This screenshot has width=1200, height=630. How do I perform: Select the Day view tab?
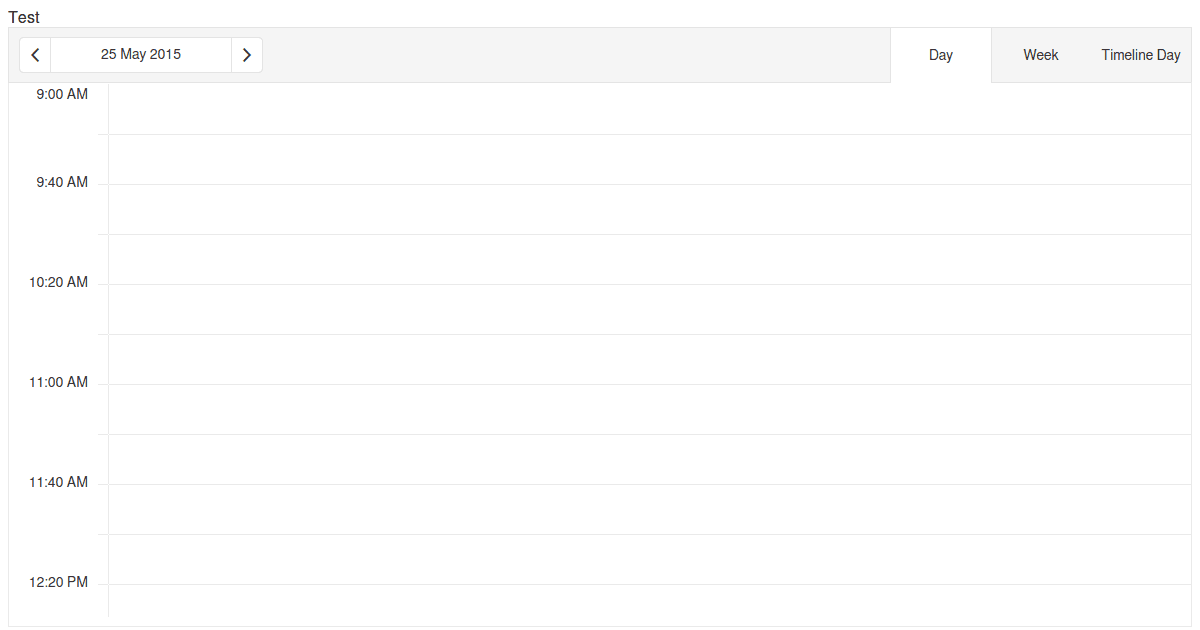940,54
